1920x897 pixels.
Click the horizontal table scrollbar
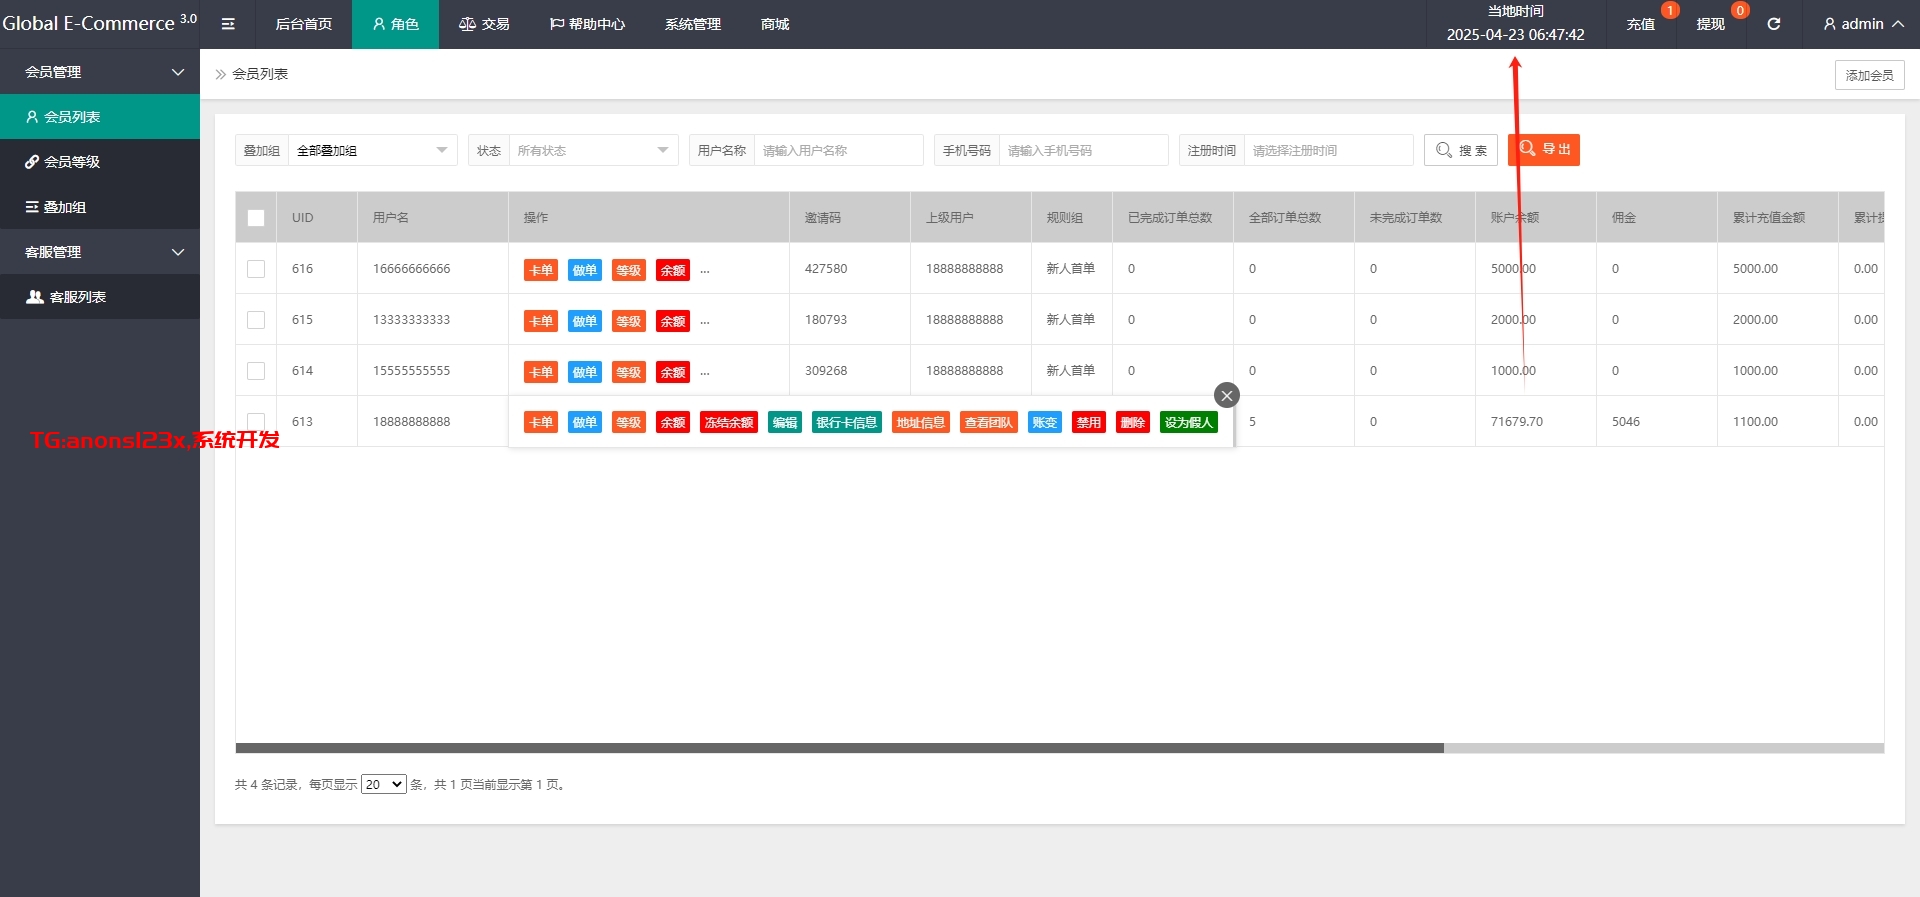(x=839, y=748)
